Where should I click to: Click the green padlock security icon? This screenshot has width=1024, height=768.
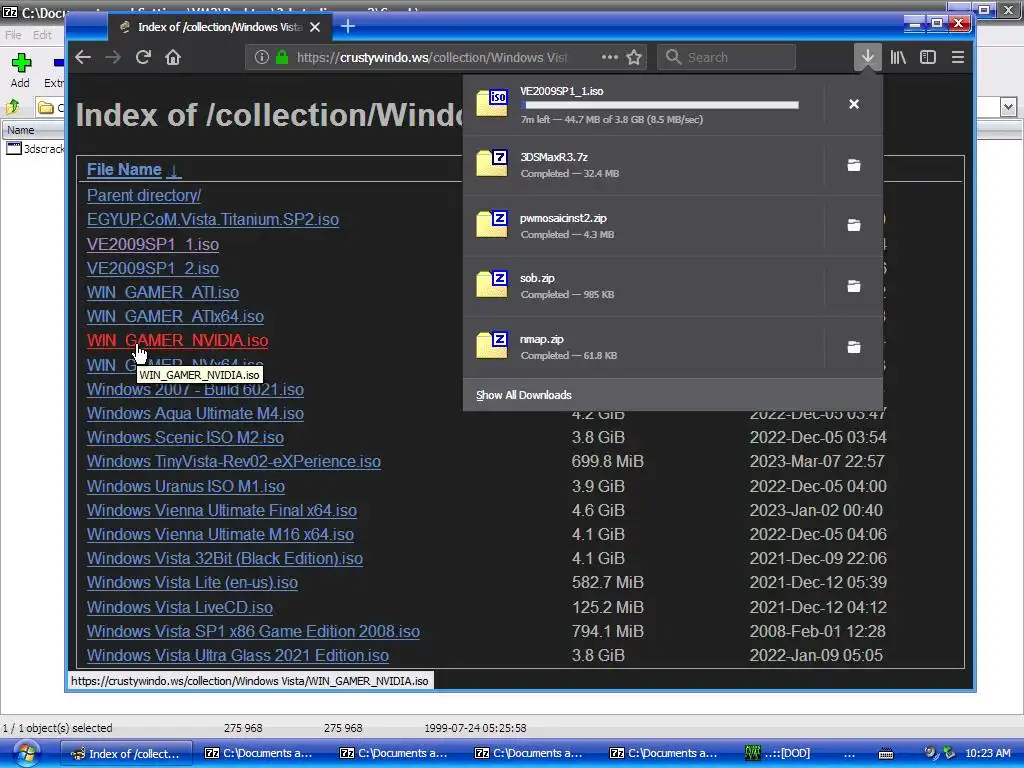(281, 57)
